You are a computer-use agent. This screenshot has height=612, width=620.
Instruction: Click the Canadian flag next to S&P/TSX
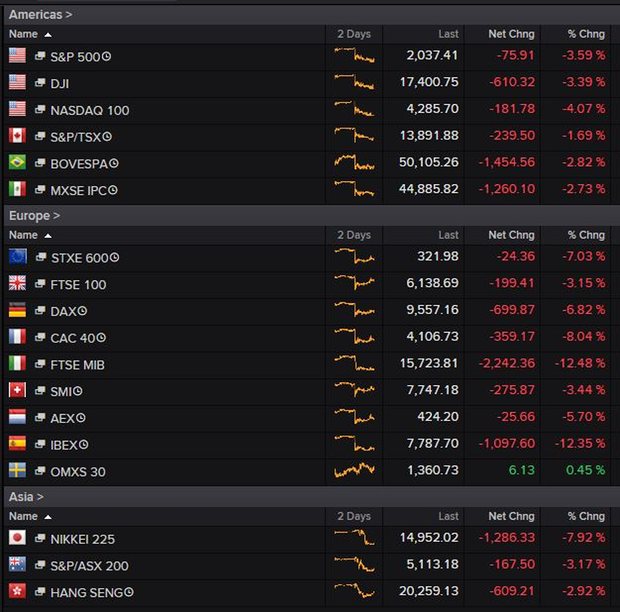click(x=17, y=136)
